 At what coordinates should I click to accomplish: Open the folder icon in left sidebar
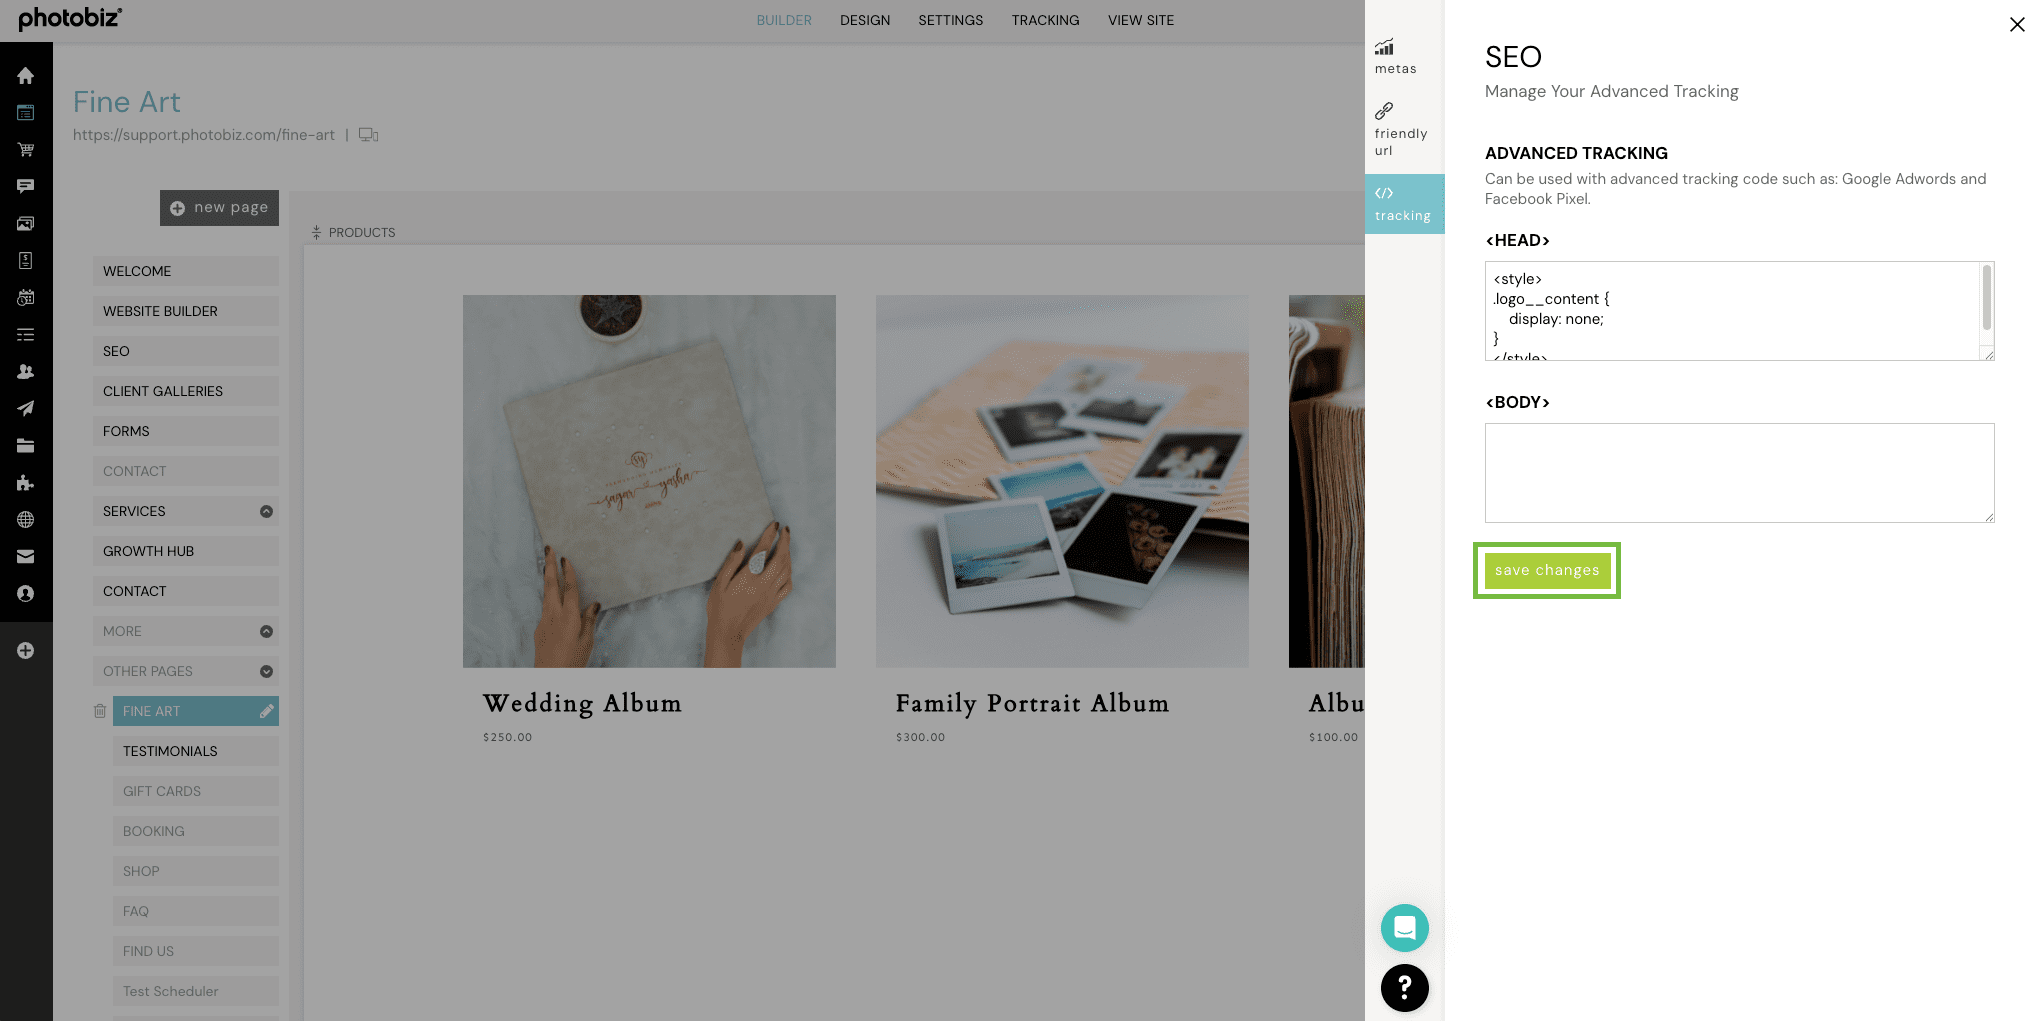coord(26,446)
